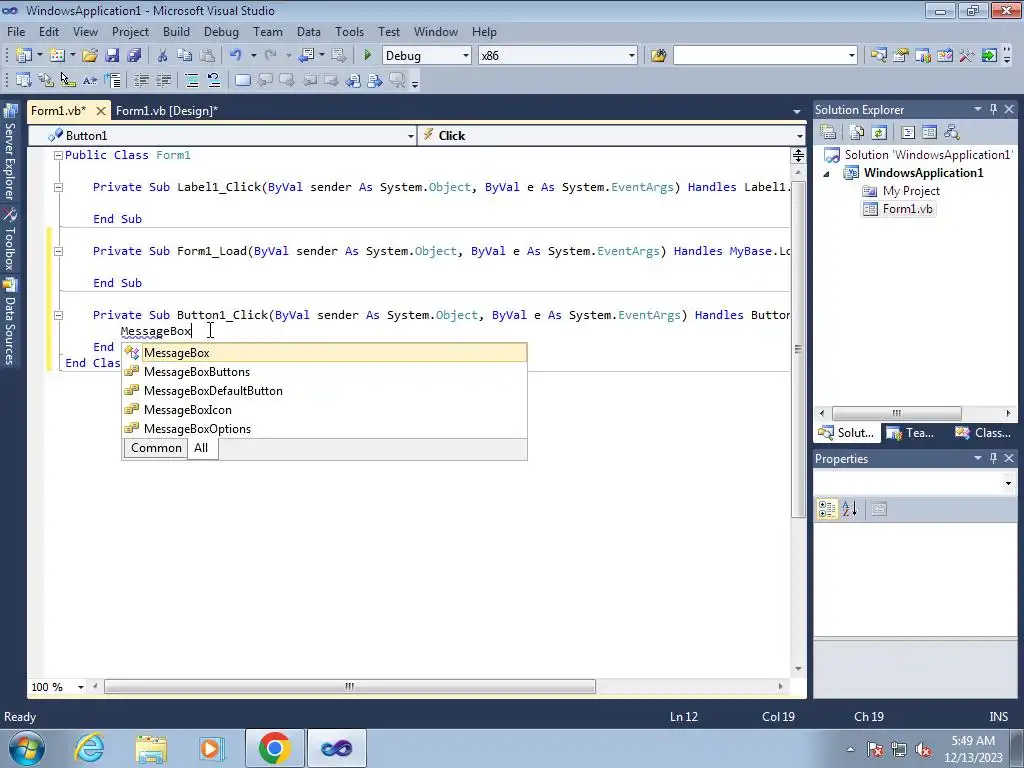The image size is (1024, 768).
Task: Click the Refresh icon in Solution Explorer
Action: click(x=879, y=133)
